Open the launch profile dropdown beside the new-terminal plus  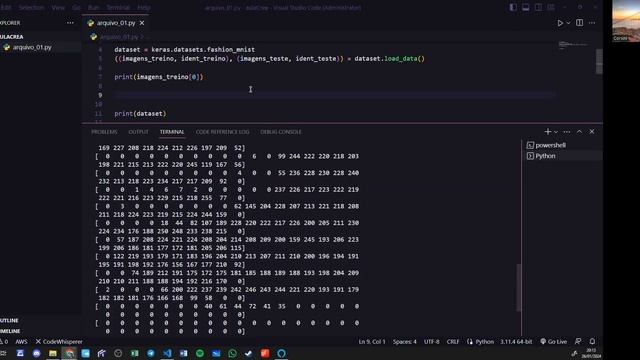[x=556, y=132]
